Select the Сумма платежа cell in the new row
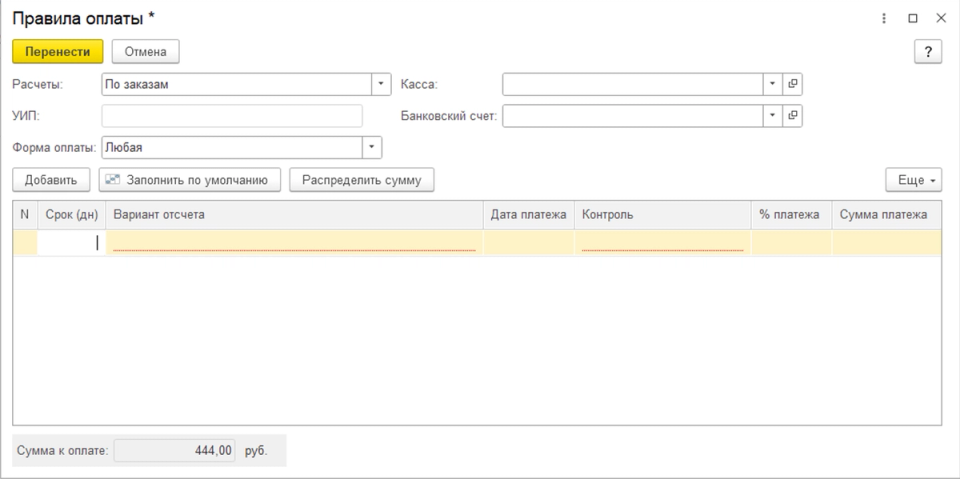This screenshot has height=479, width=960. tap(887, 243)
